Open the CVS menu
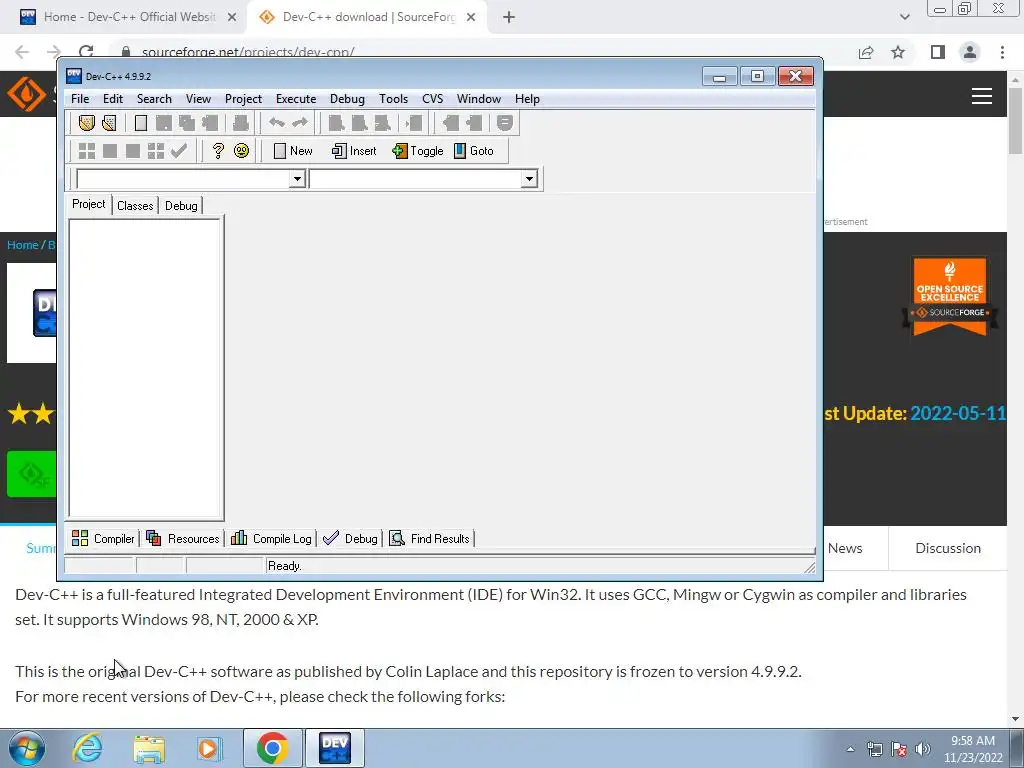Viewport: 1024px width, 768px height. click(432, 99)
